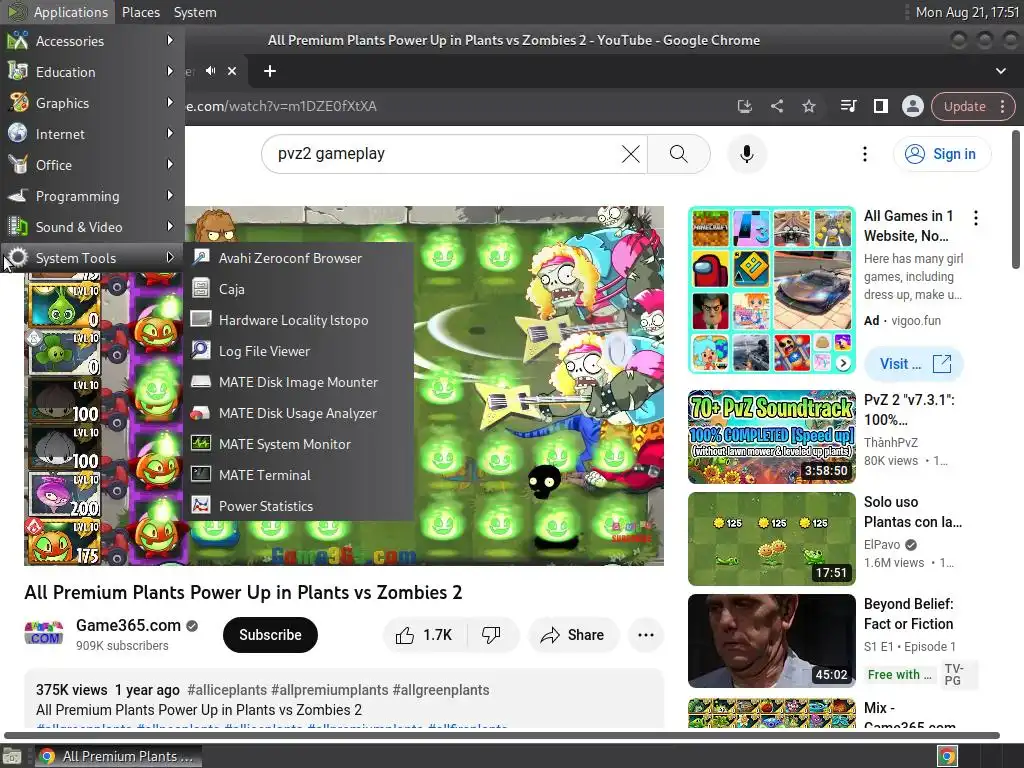
Task: Click the page vertical scrollbar
Action: 1016,199
